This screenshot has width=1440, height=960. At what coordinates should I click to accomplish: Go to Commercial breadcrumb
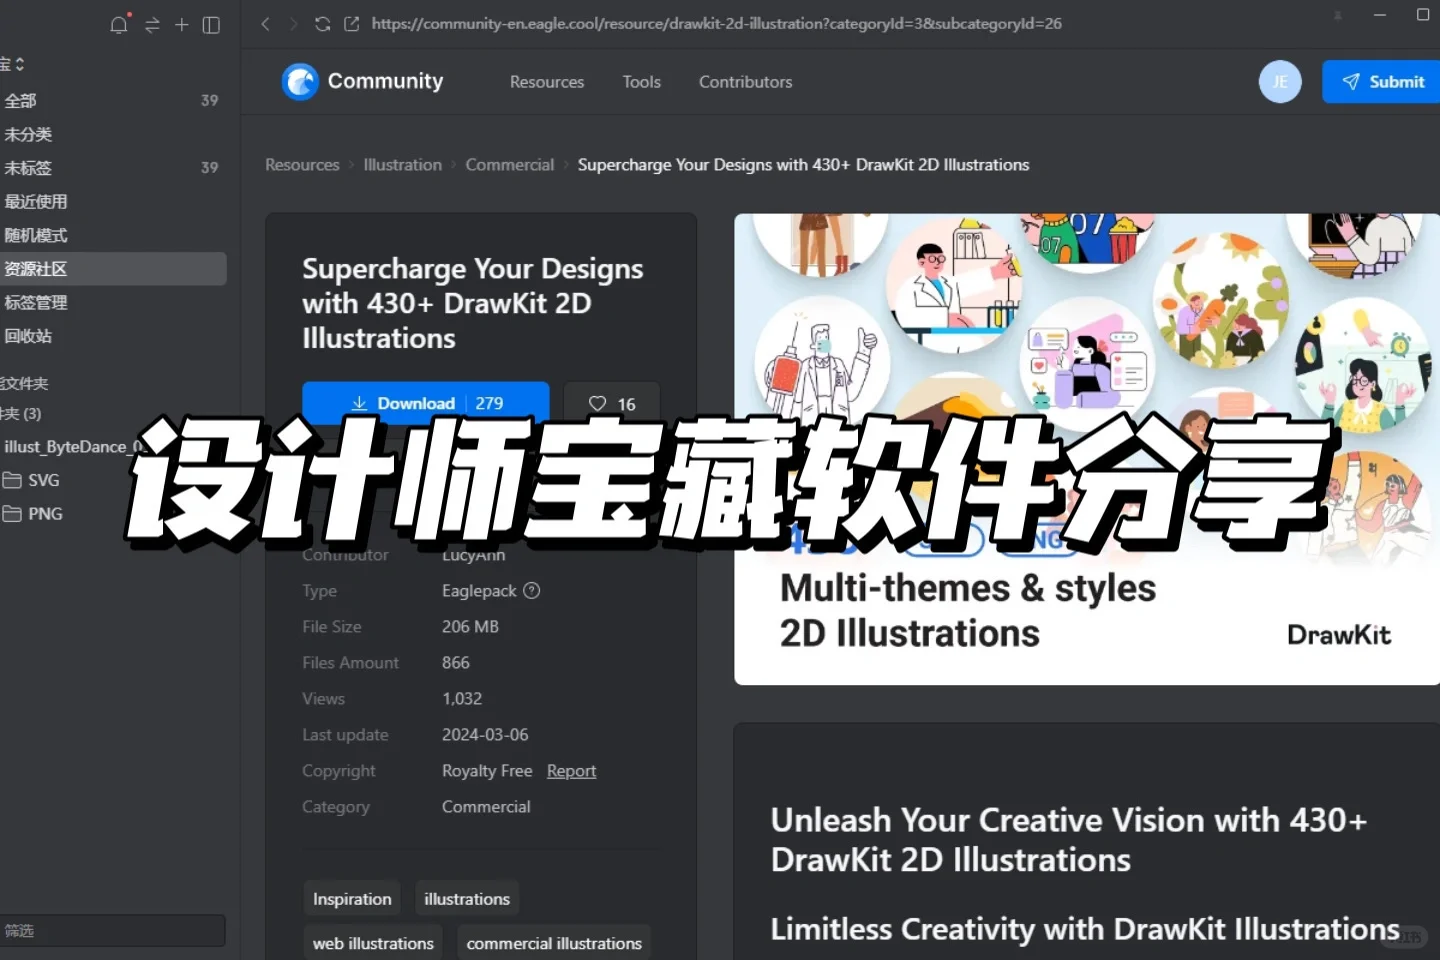pyautogui.click(x=510, y=165)
